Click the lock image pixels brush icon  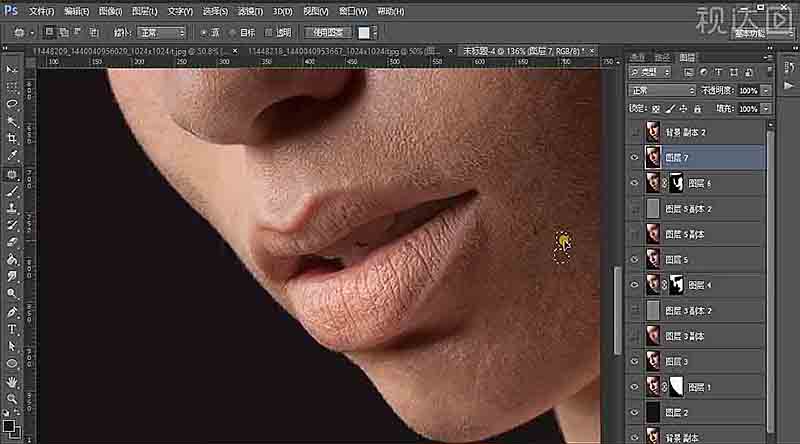(670, 109)
